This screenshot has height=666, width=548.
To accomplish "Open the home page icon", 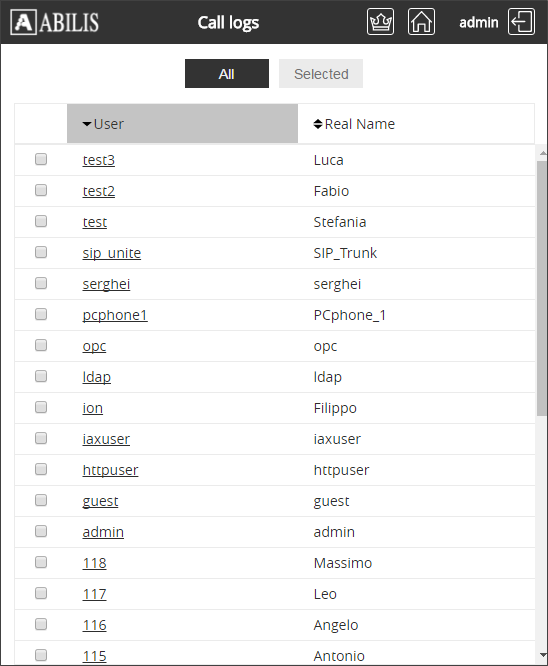I will pyautogui.click(x=421, y=22).
